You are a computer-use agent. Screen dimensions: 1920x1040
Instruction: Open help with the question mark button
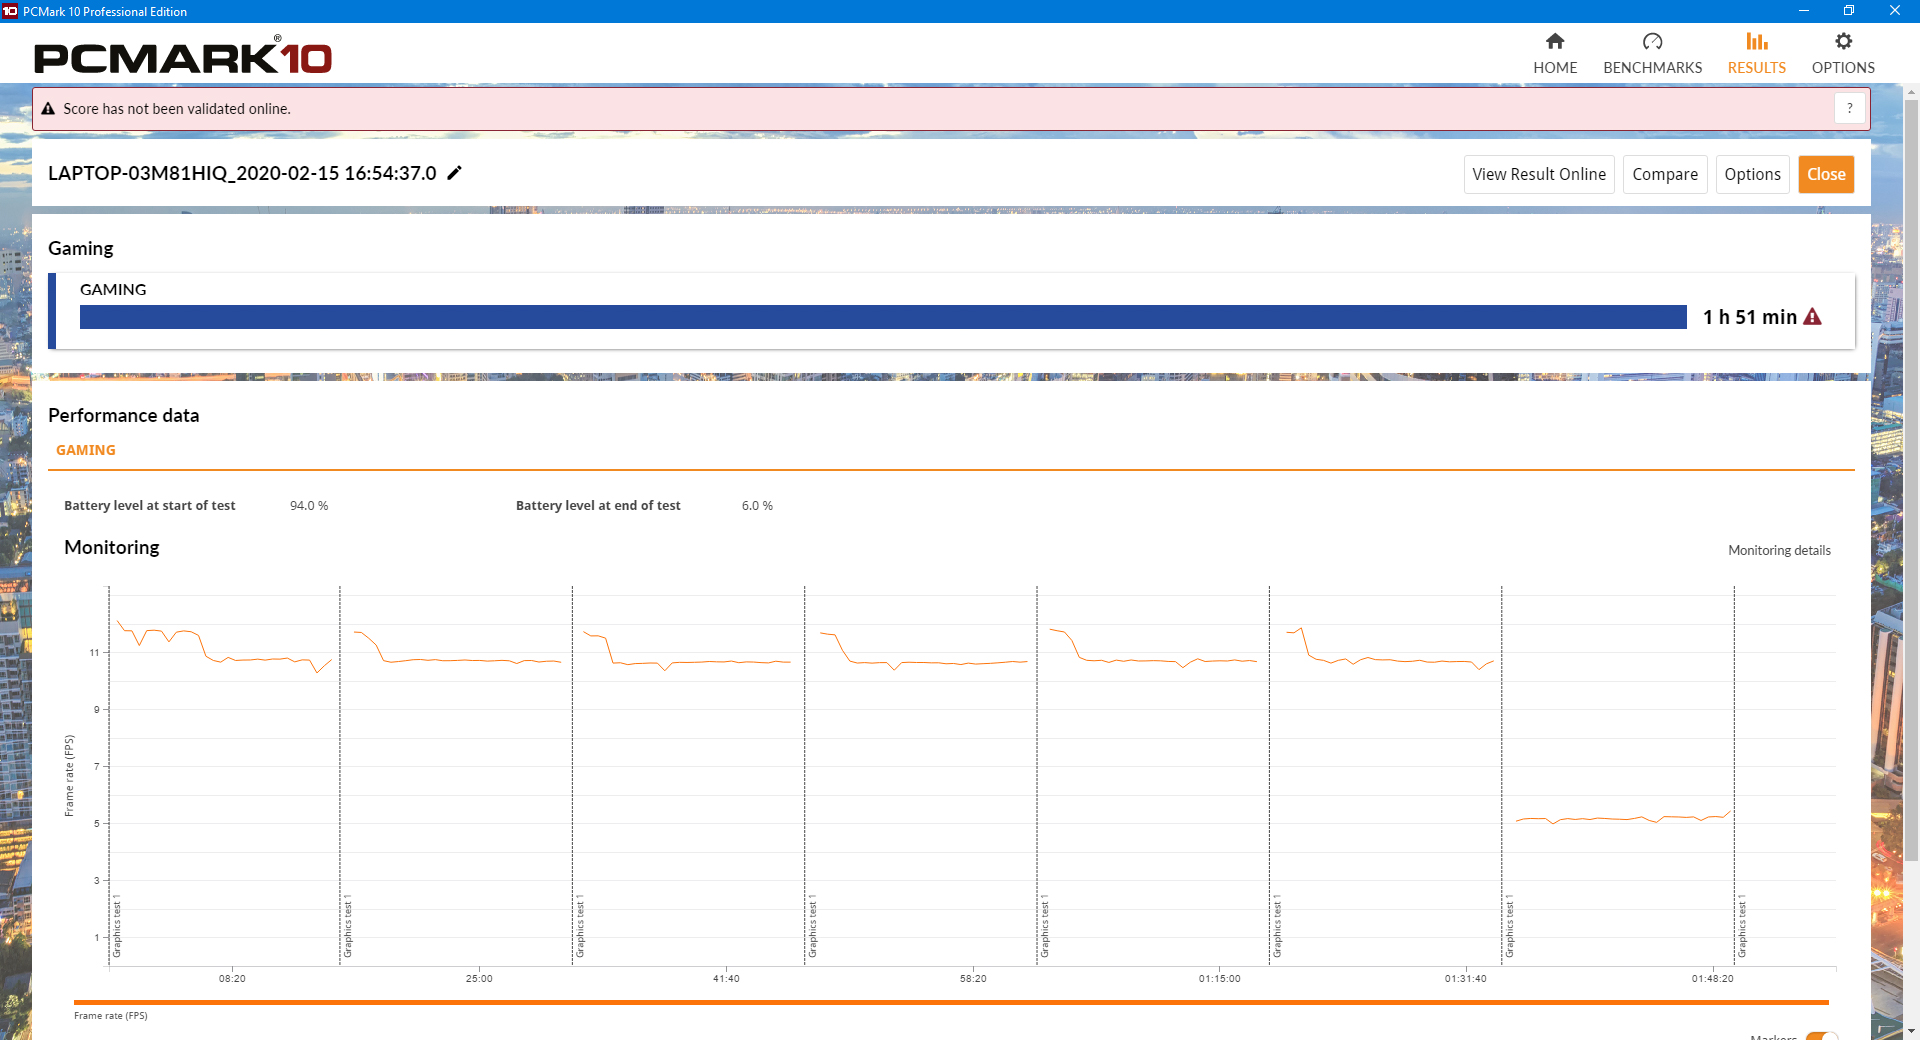(1850, 108)
